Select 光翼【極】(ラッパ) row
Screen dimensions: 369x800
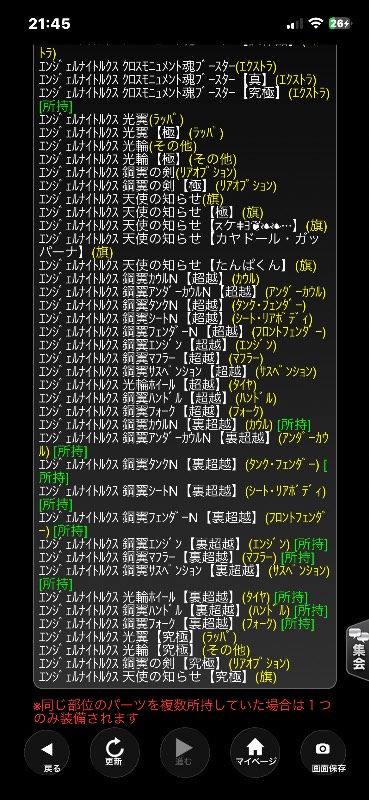point(131,133)
